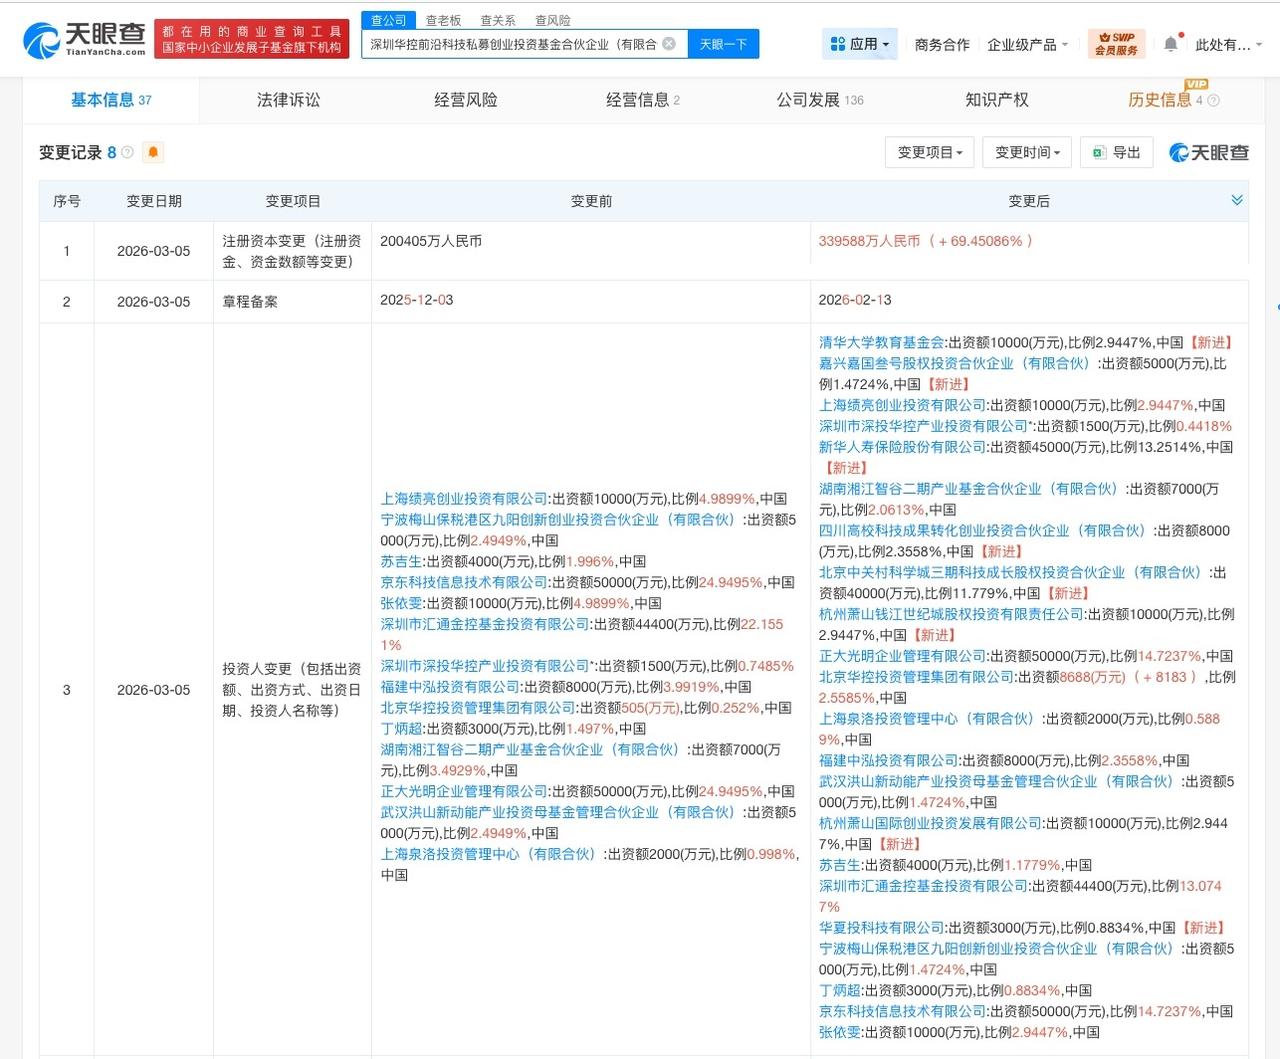
Task: Expand the 企业级产品 dropdown
Action: 1027,45
